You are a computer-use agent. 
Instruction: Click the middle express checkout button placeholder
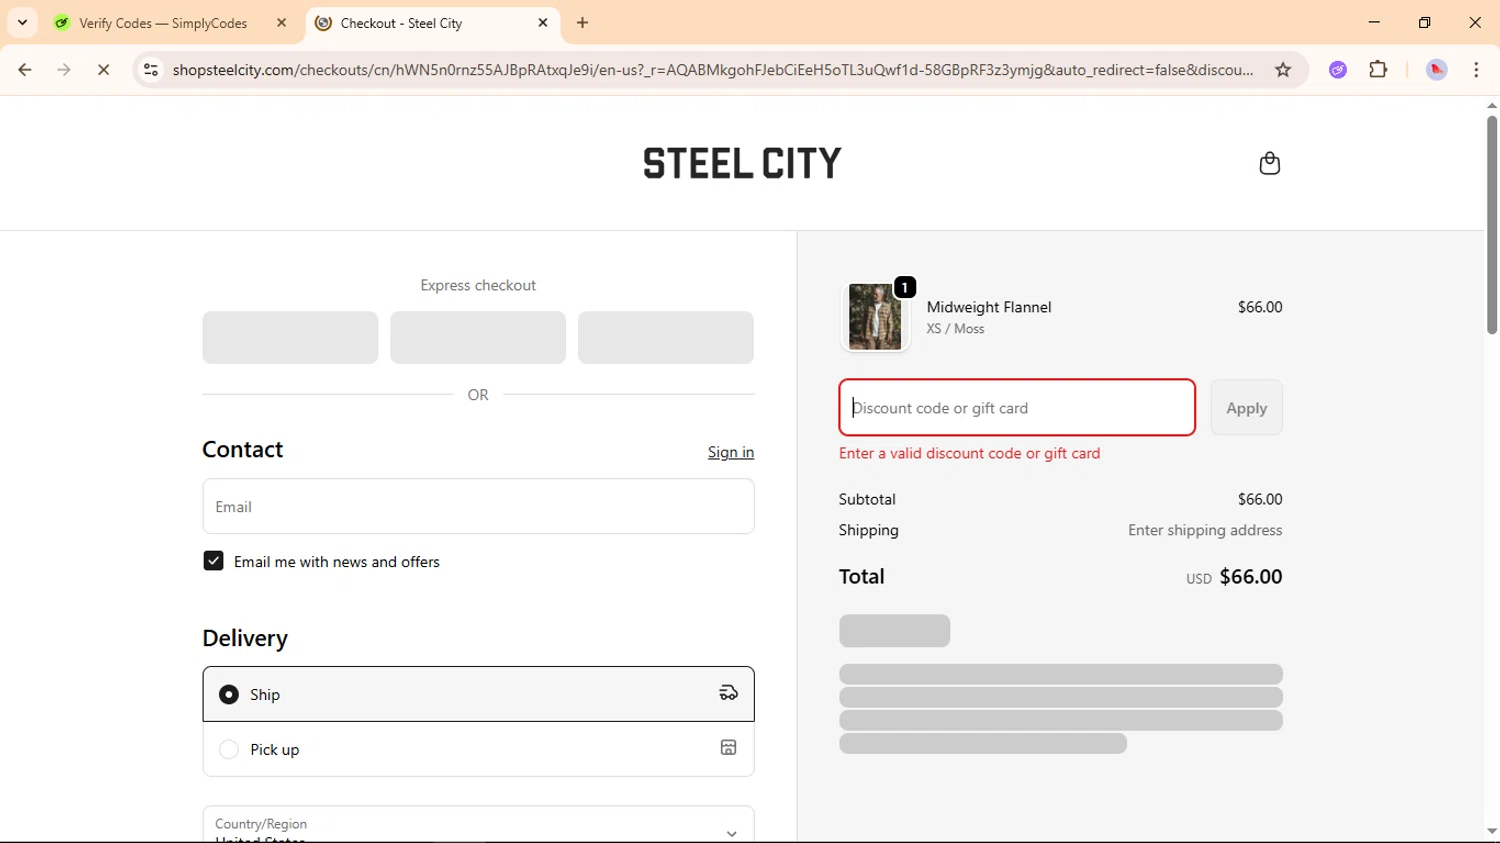[478, 337]
